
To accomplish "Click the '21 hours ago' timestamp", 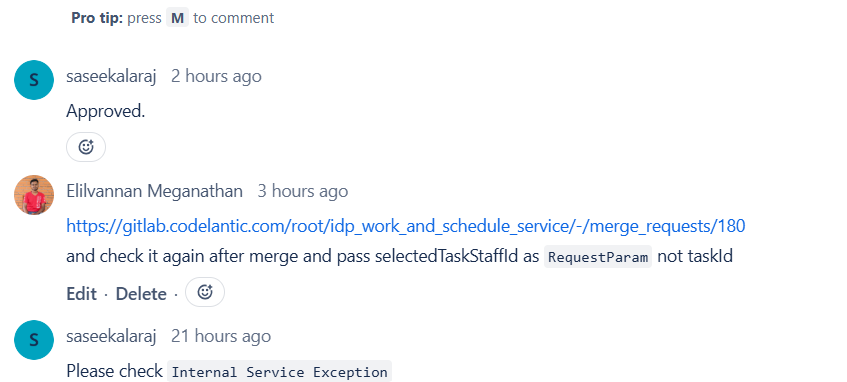I will point(221,336).
